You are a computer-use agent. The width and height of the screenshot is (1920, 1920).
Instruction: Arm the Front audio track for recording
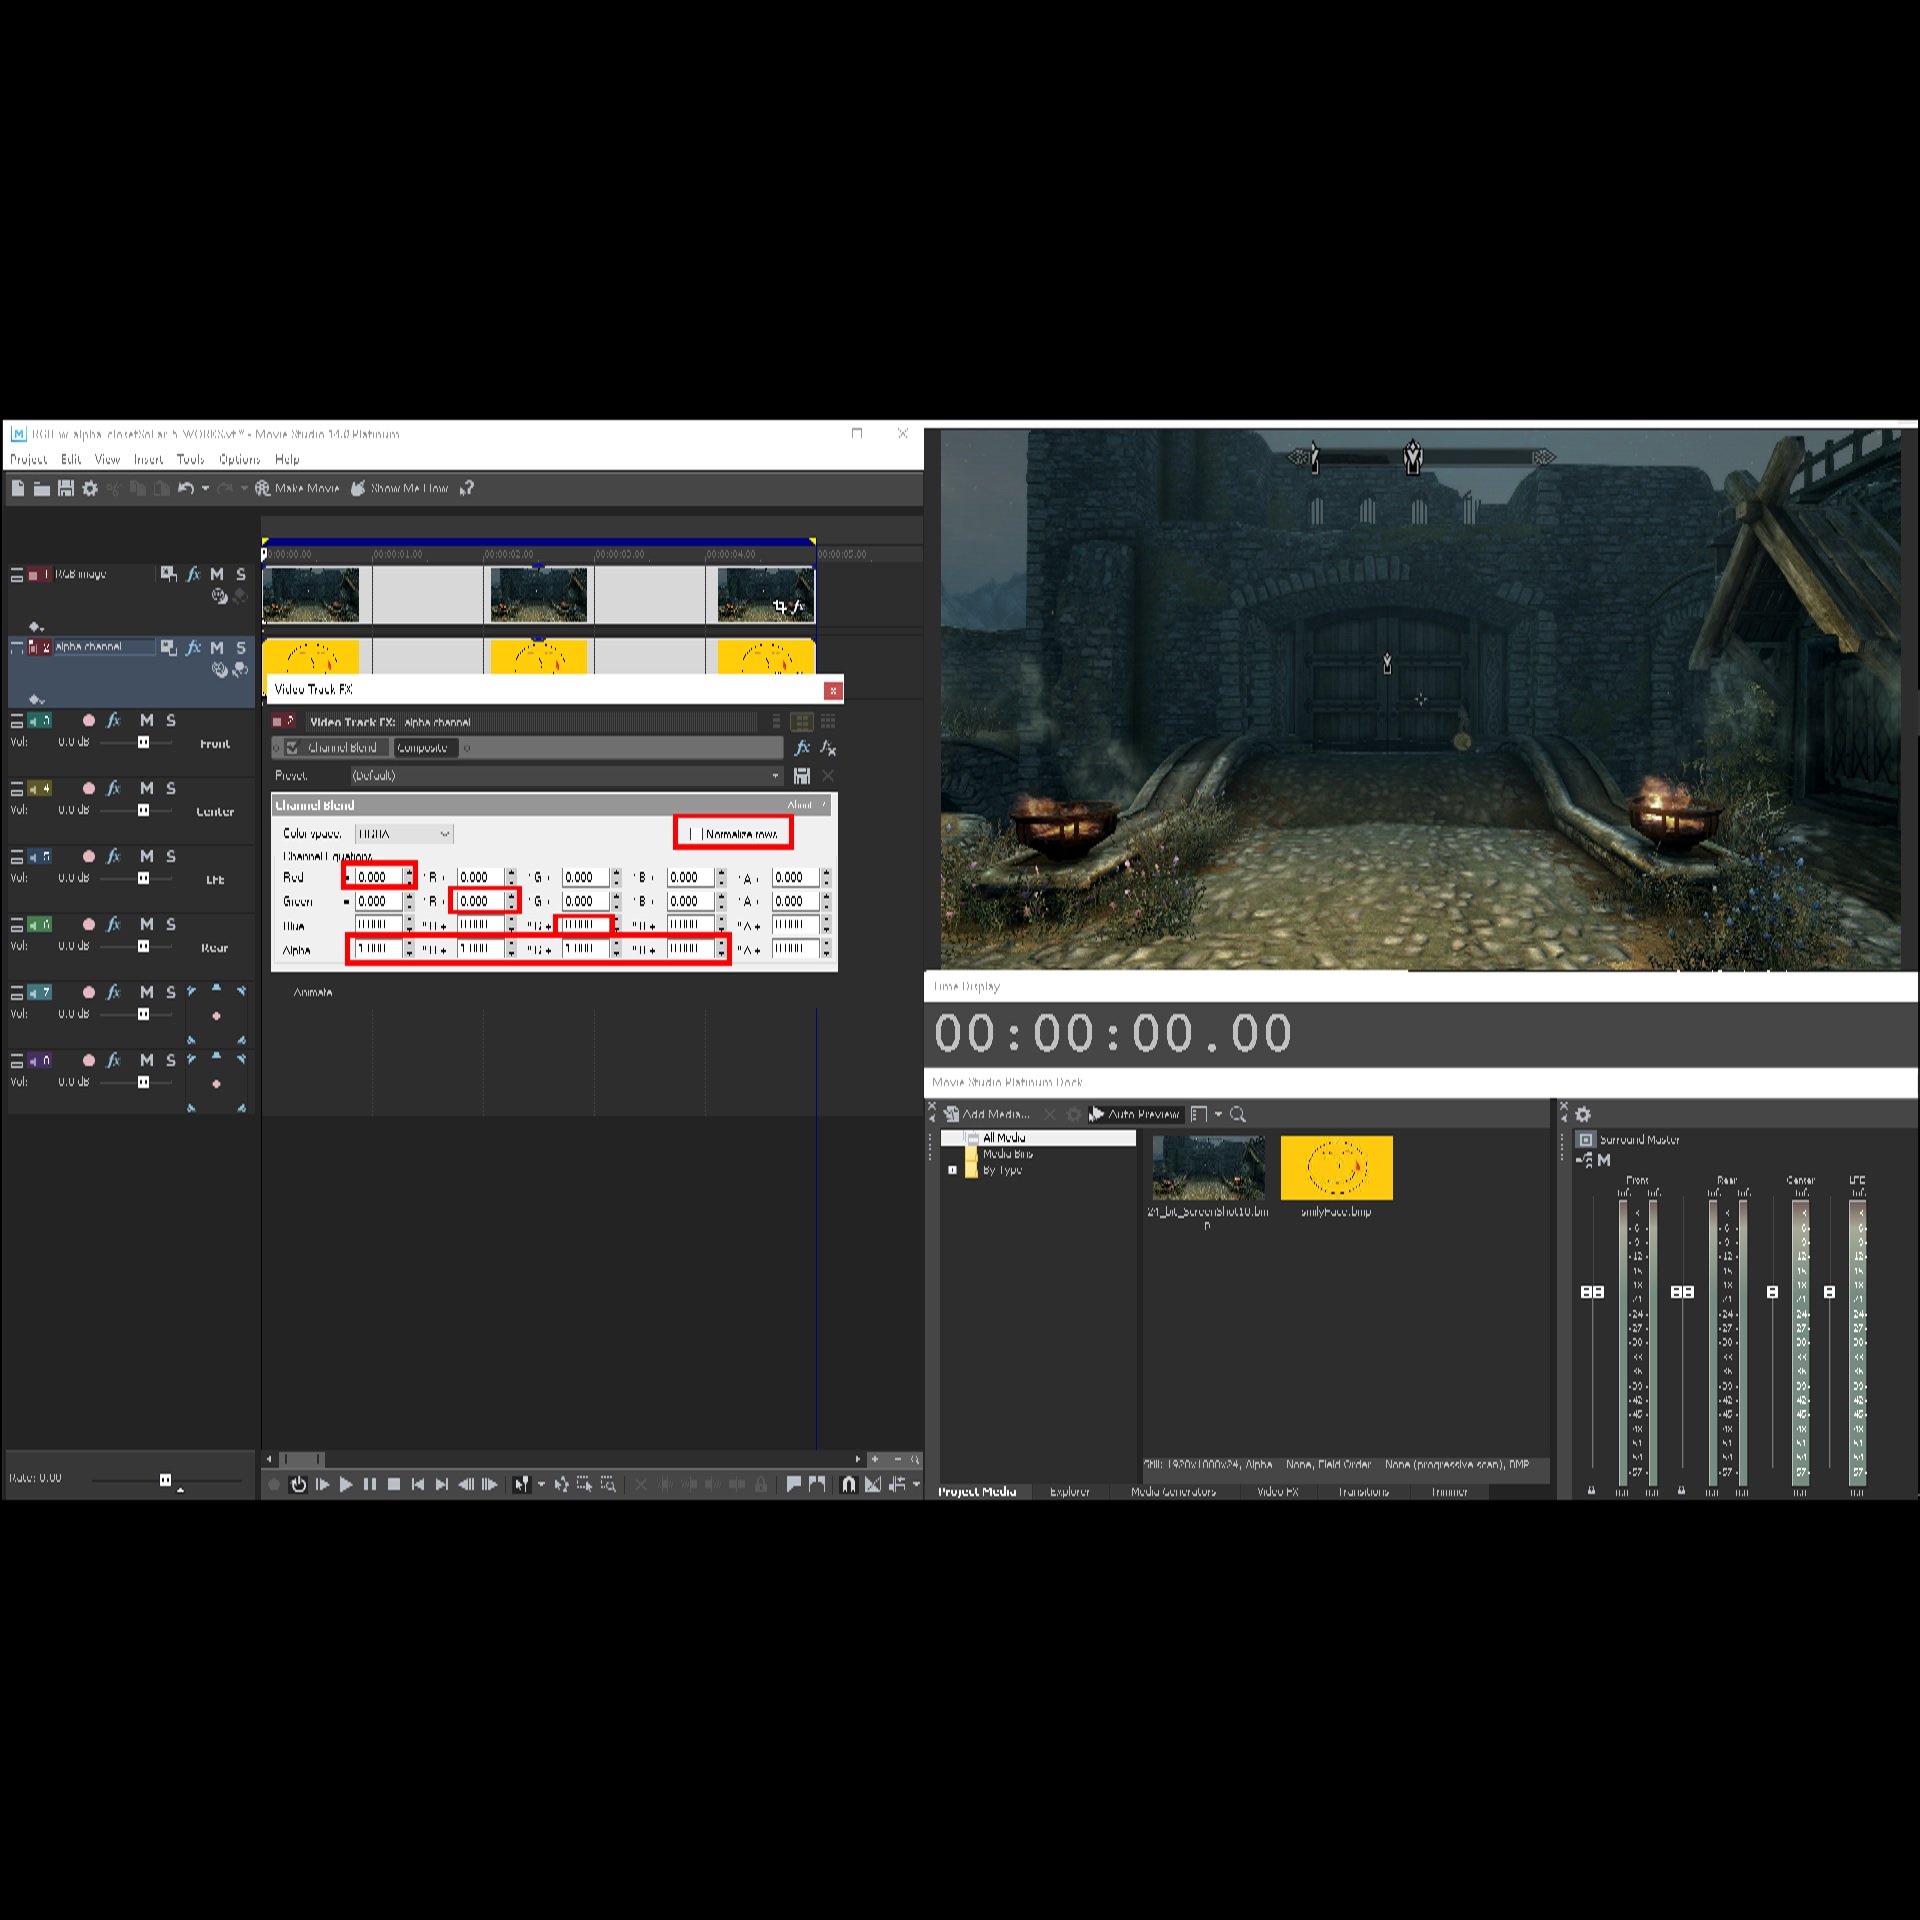(x=89, y=720)
